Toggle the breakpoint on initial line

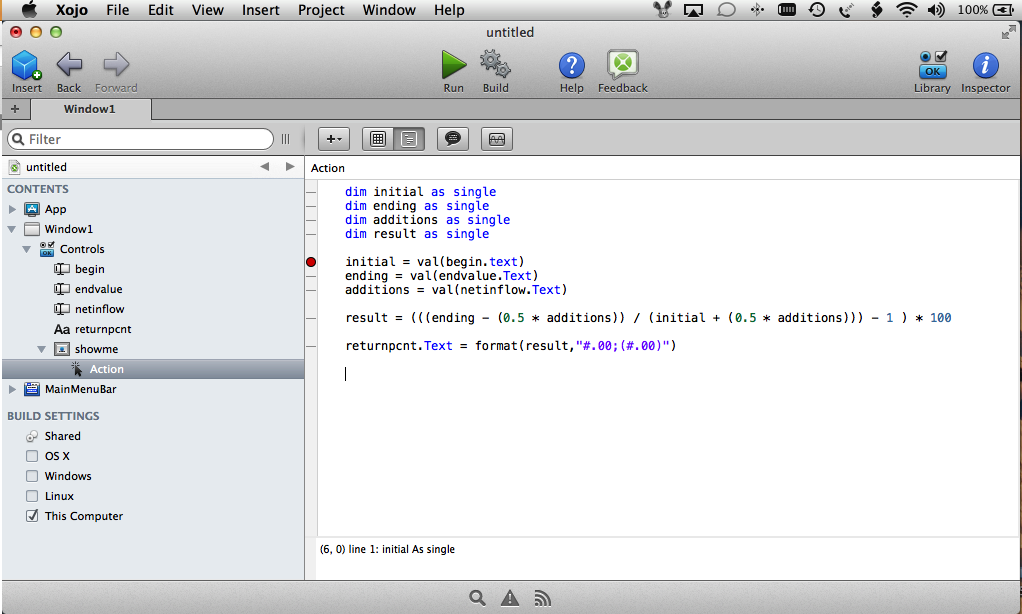pyautogui.click(x=311, y=262)
